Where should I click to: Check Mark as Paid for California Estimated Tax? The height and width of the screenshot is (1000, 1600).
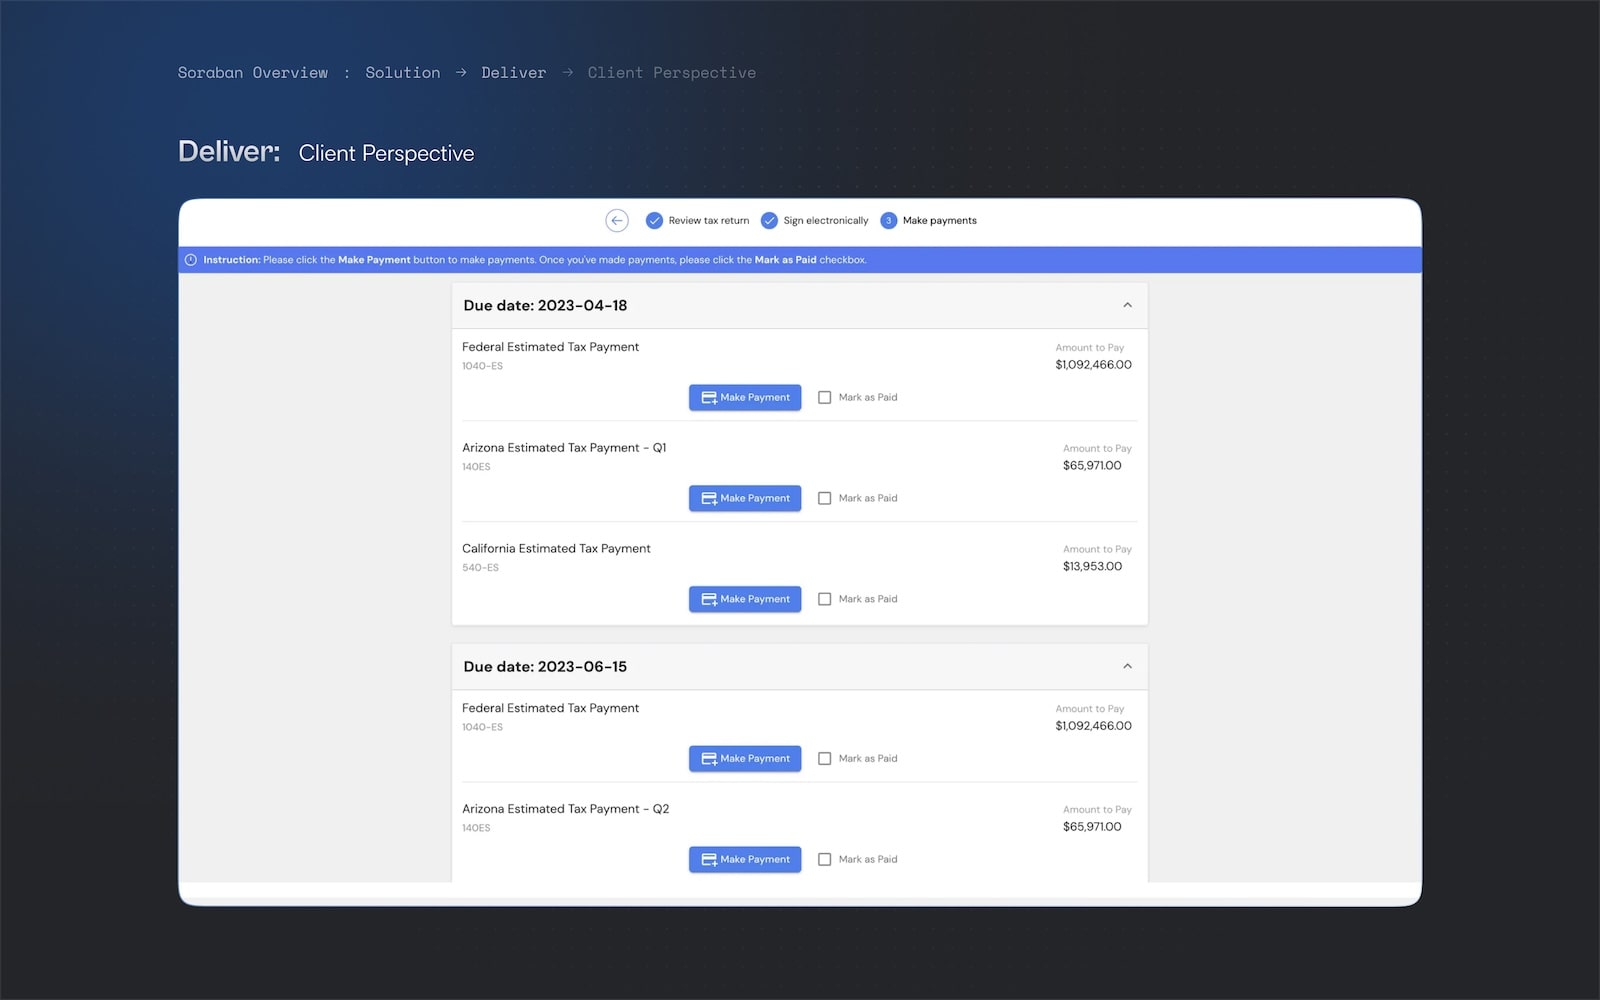coord(825,599)
